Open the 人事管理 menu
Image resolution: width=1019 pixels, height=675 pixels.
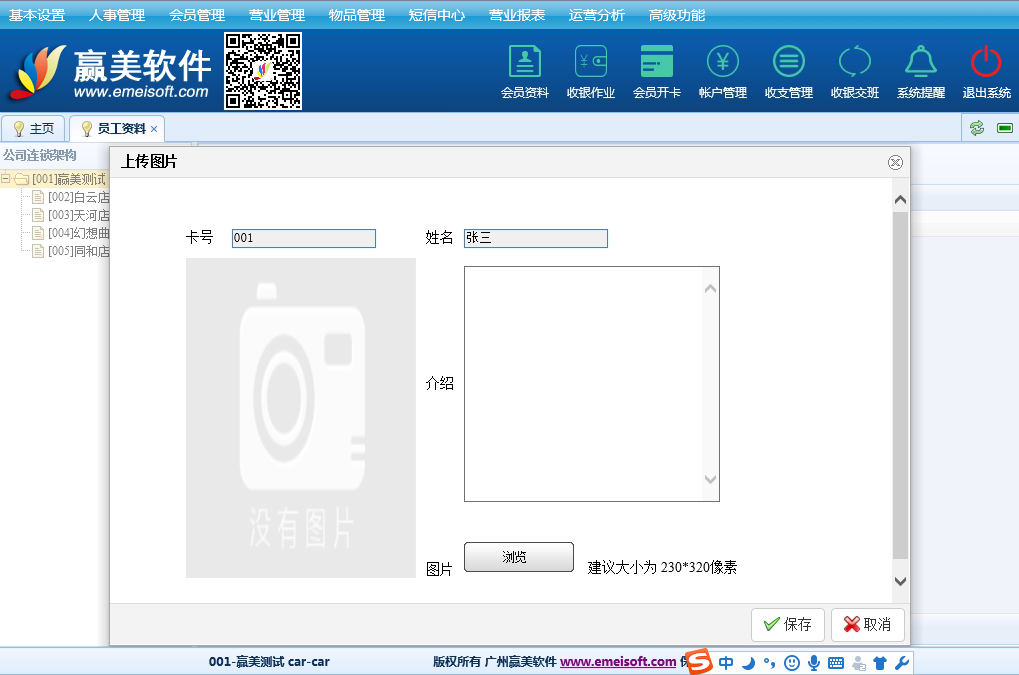[116, 15]
